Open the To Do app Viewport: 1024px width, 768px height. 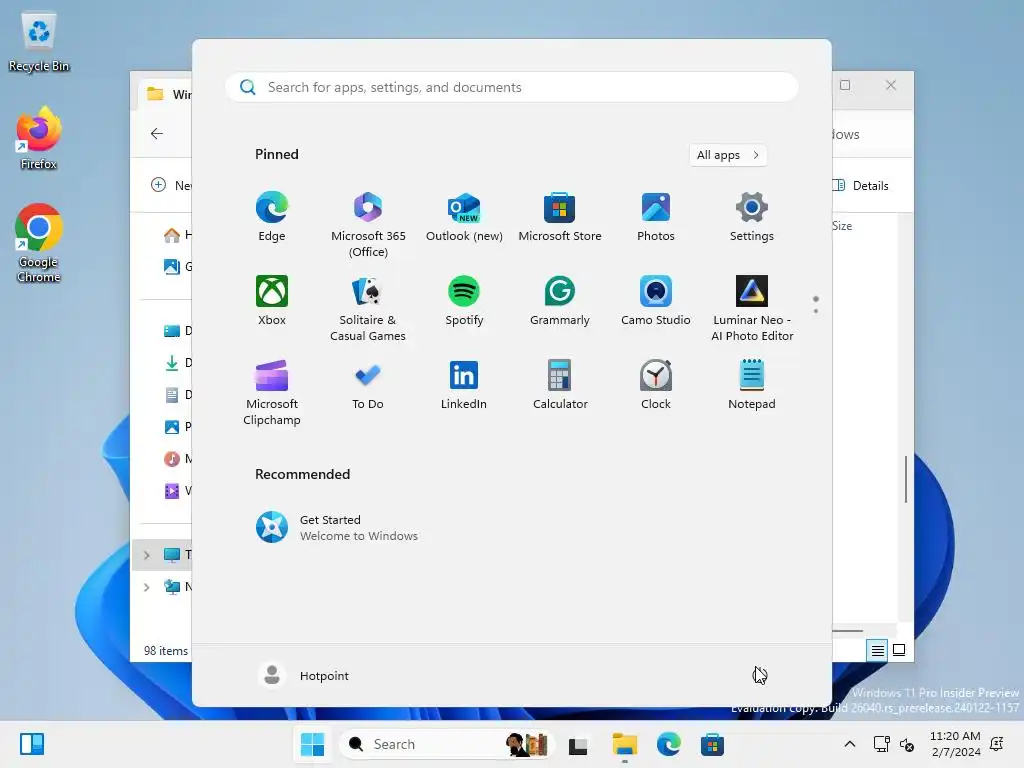tap(368, 385)
